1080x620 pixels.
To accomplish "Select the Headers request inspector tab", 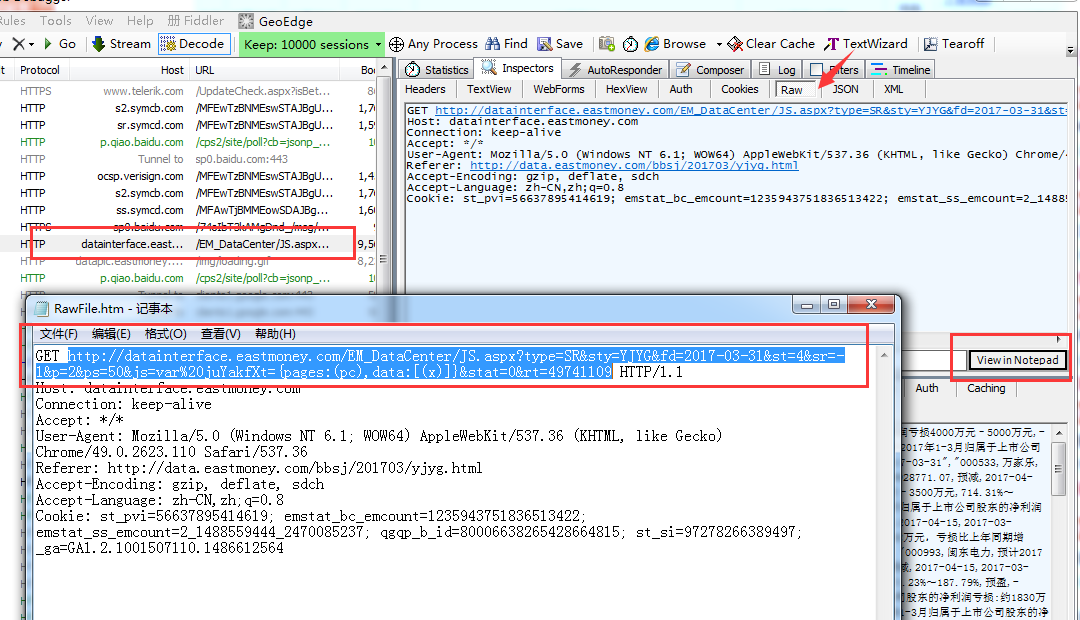I will click(x=425, y=90).
